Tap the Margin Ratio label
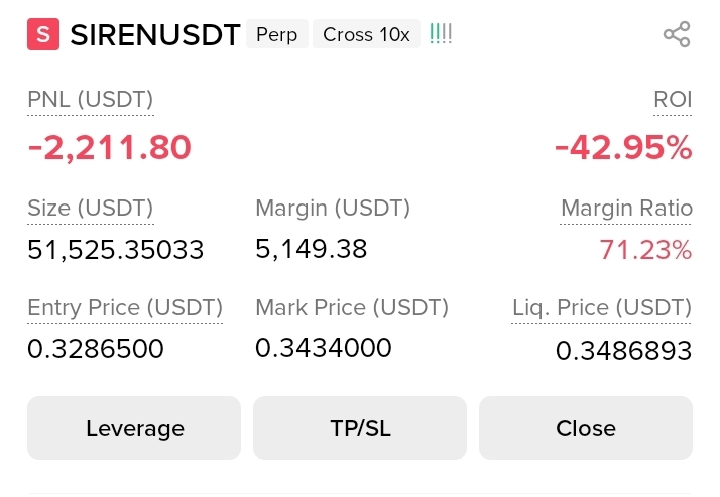 627,208
